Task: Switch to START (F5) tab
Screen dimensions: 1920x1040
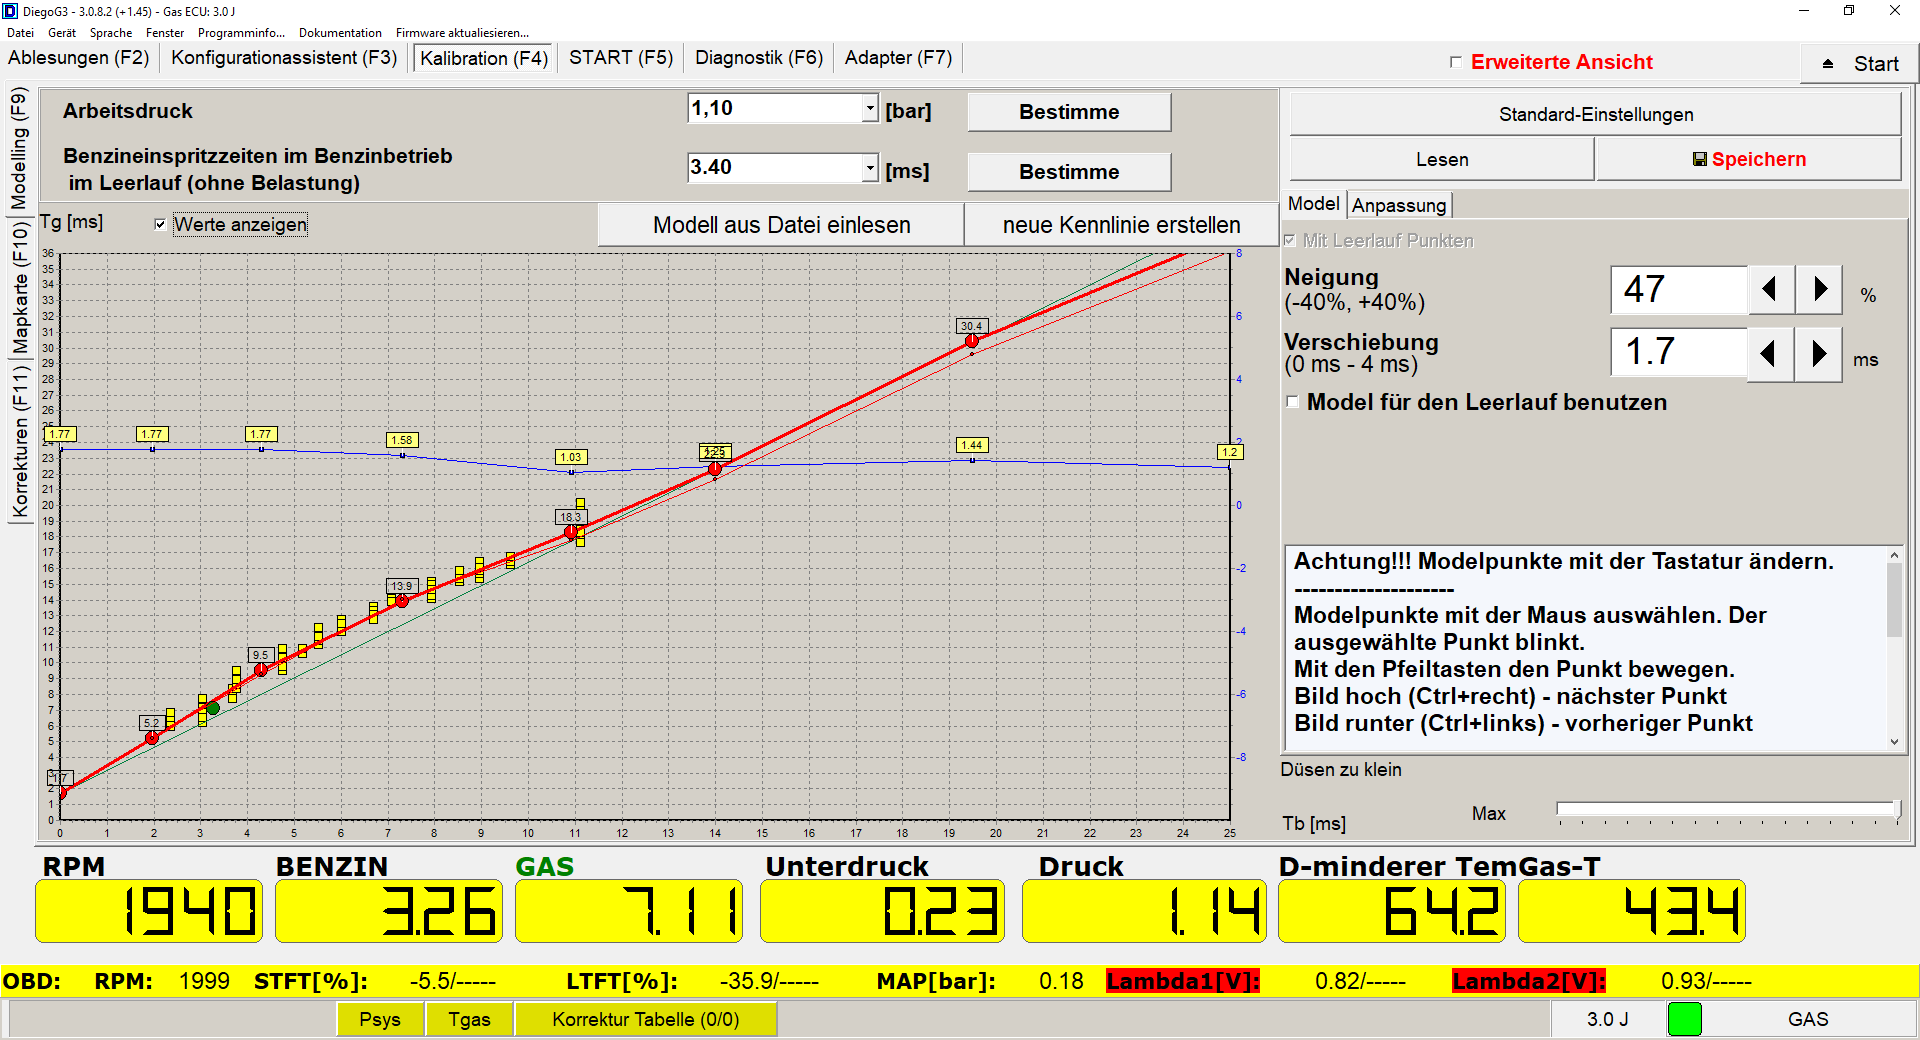Action: (x=621, y=58)
